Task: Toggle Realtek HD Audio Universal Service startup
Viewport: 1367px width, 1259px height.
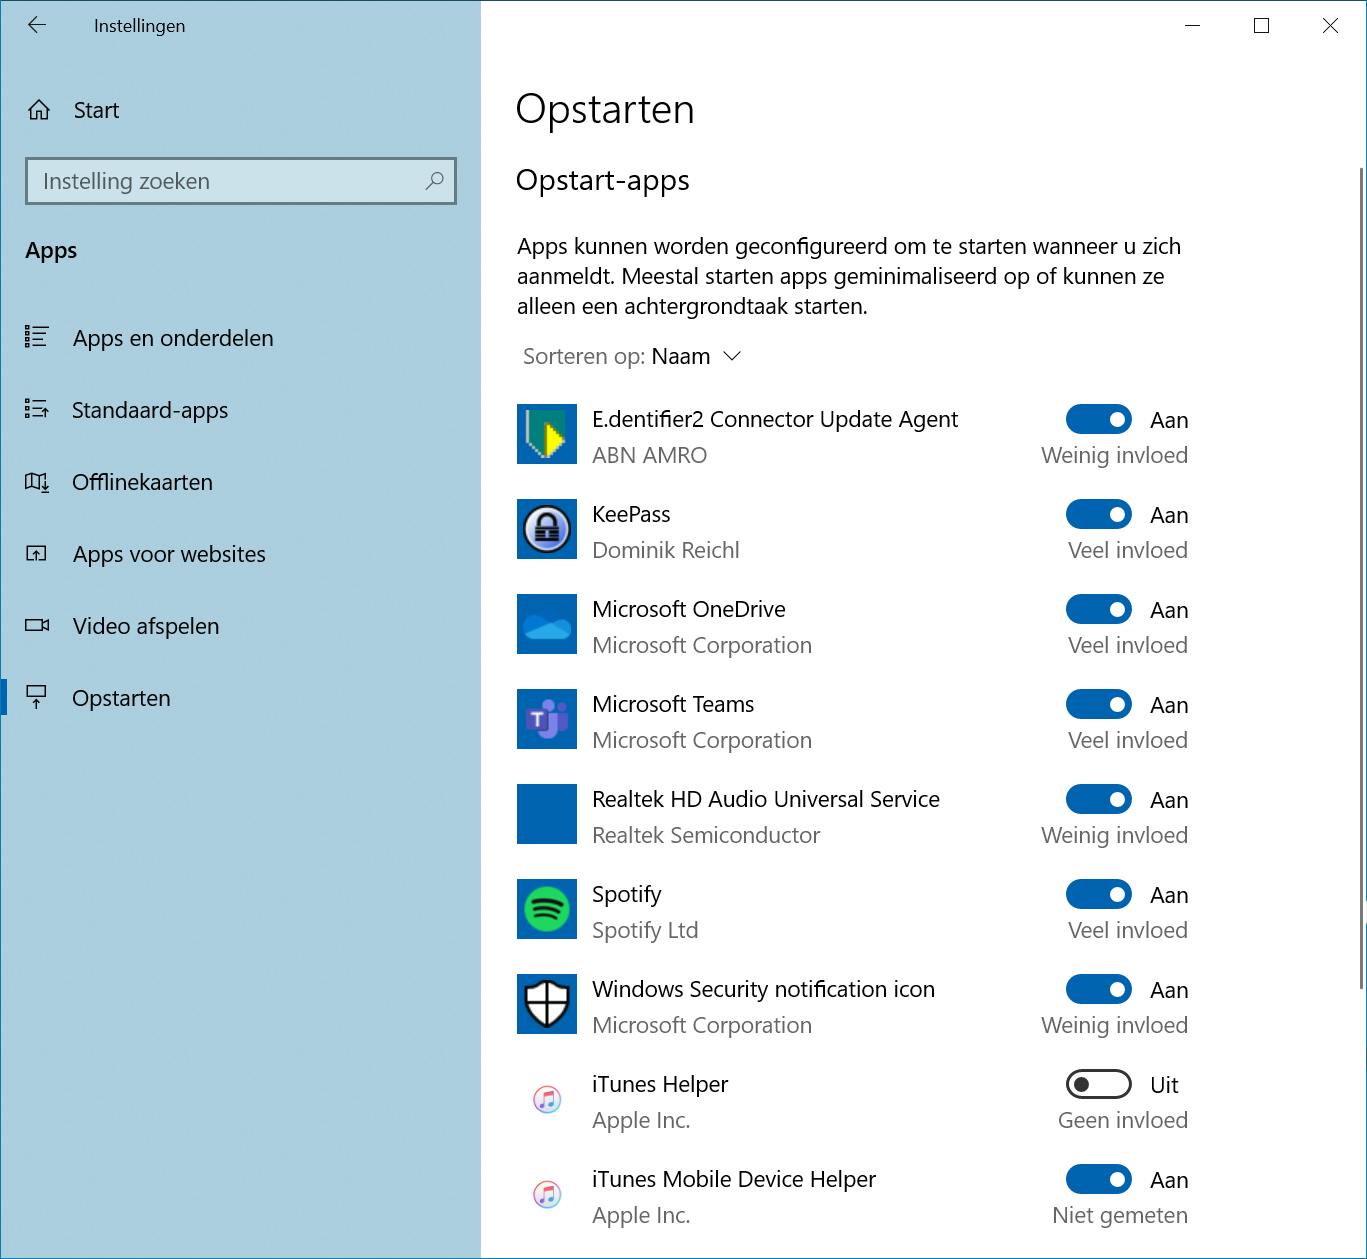Action: (x=1099, y=799)
